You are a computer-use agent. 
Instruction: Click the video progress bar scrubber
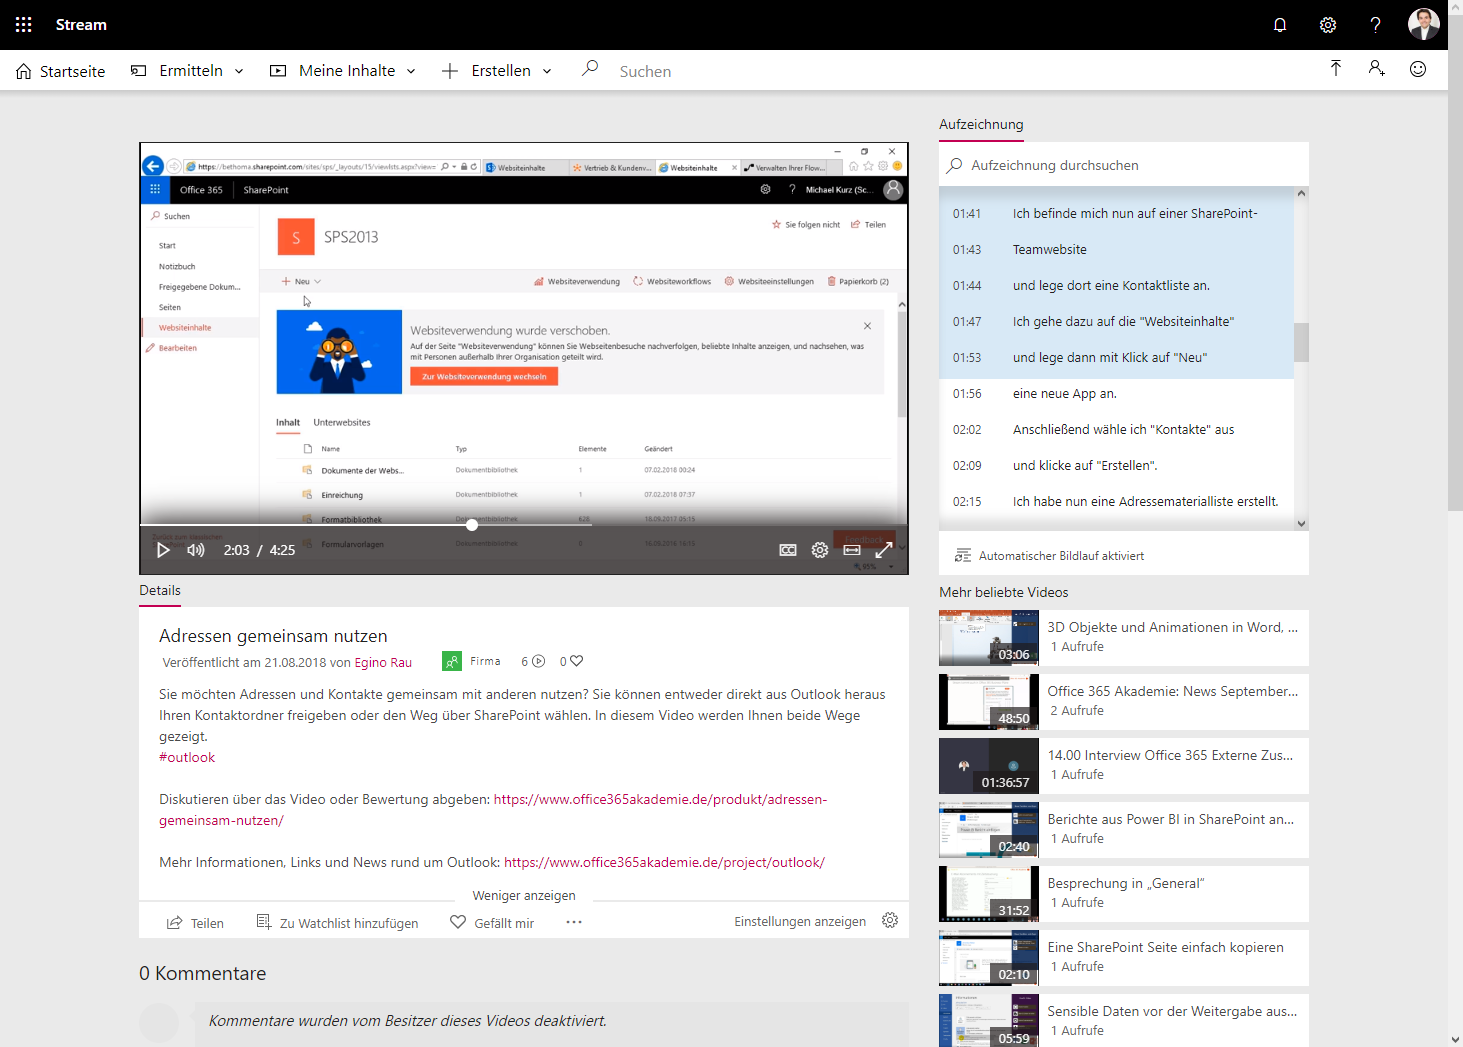pos(472,524)
